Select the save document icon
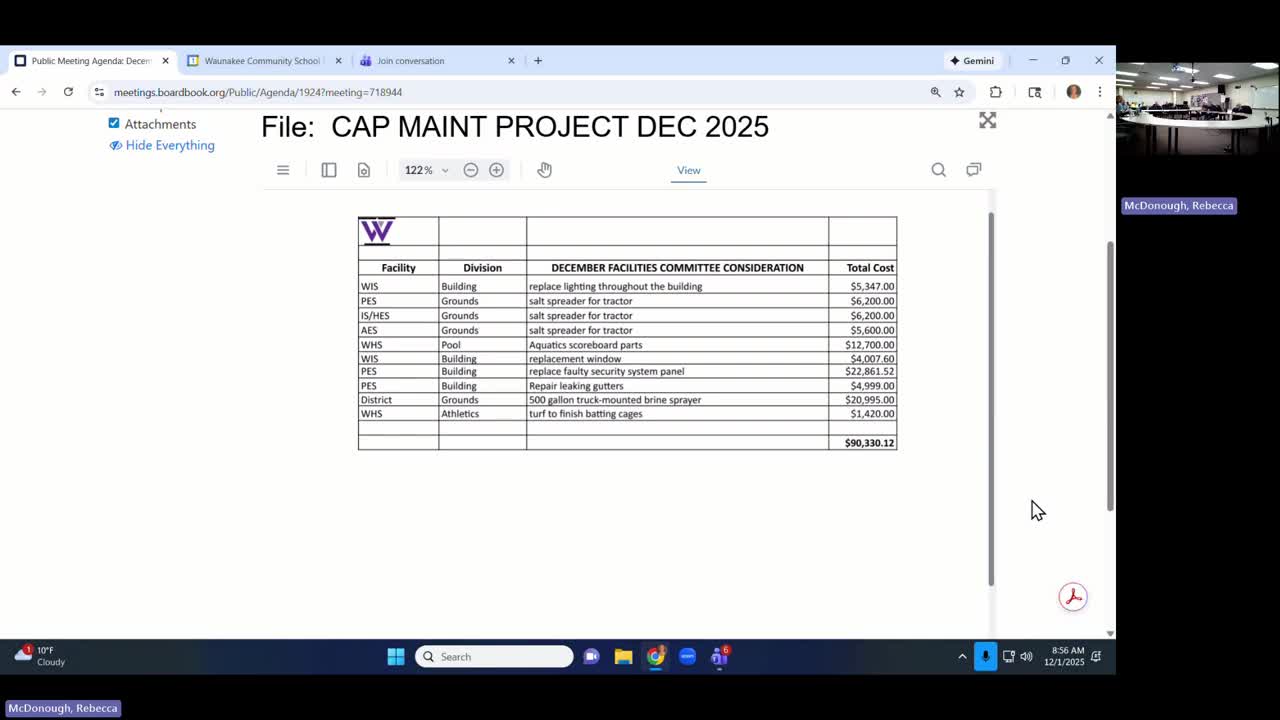The image size is (1280, 720). click(x=364, y=170)
